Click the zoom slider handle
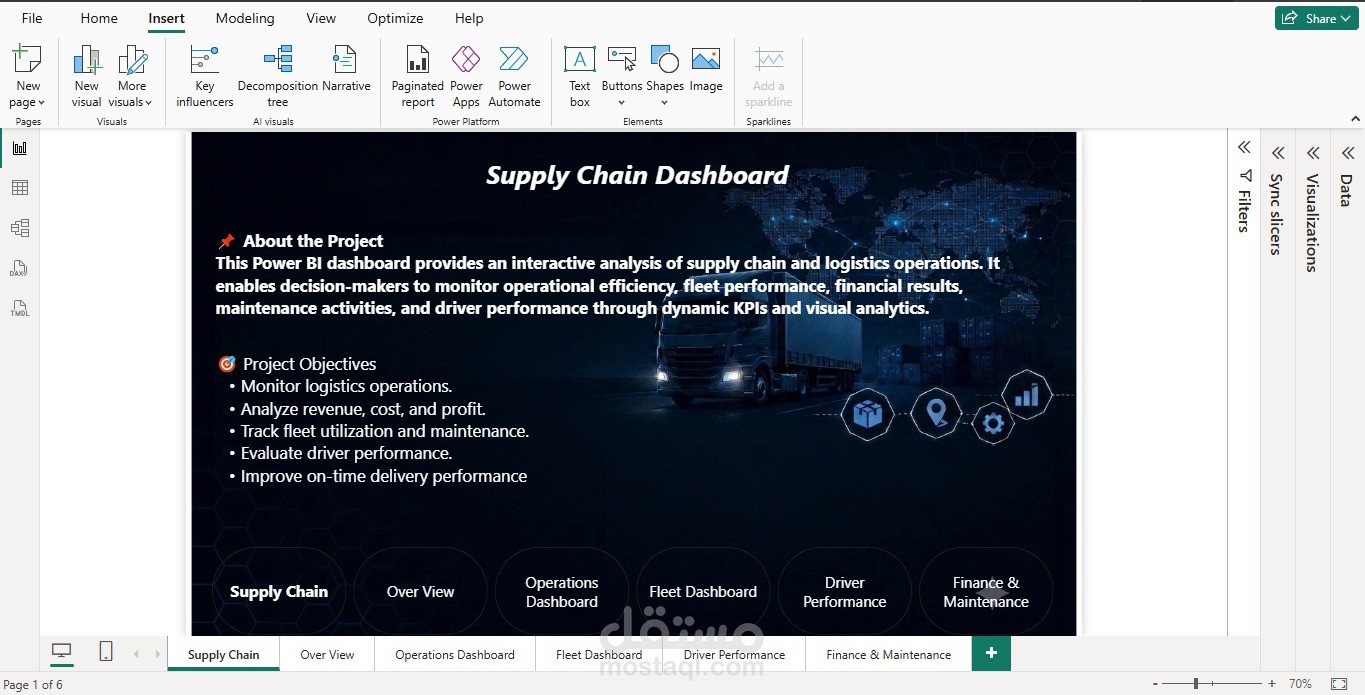This screenshot has width=1365, height=695. pyautogui.click(x=1196, y=684)
